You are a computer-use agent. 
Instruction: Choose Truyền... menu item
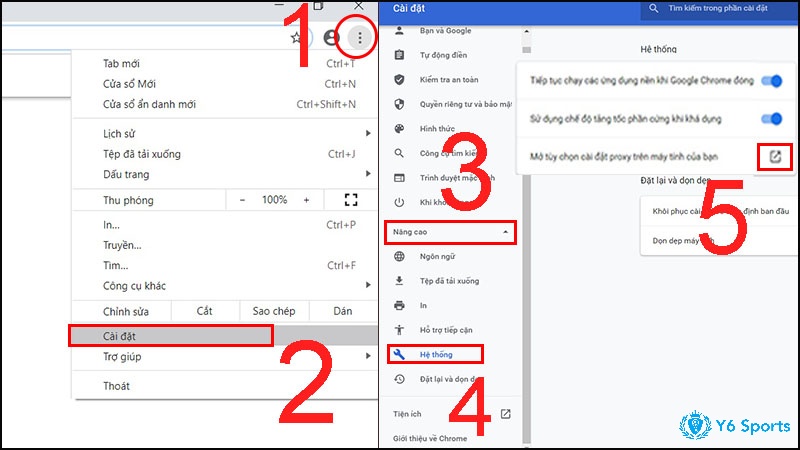[x=224, y=245]
